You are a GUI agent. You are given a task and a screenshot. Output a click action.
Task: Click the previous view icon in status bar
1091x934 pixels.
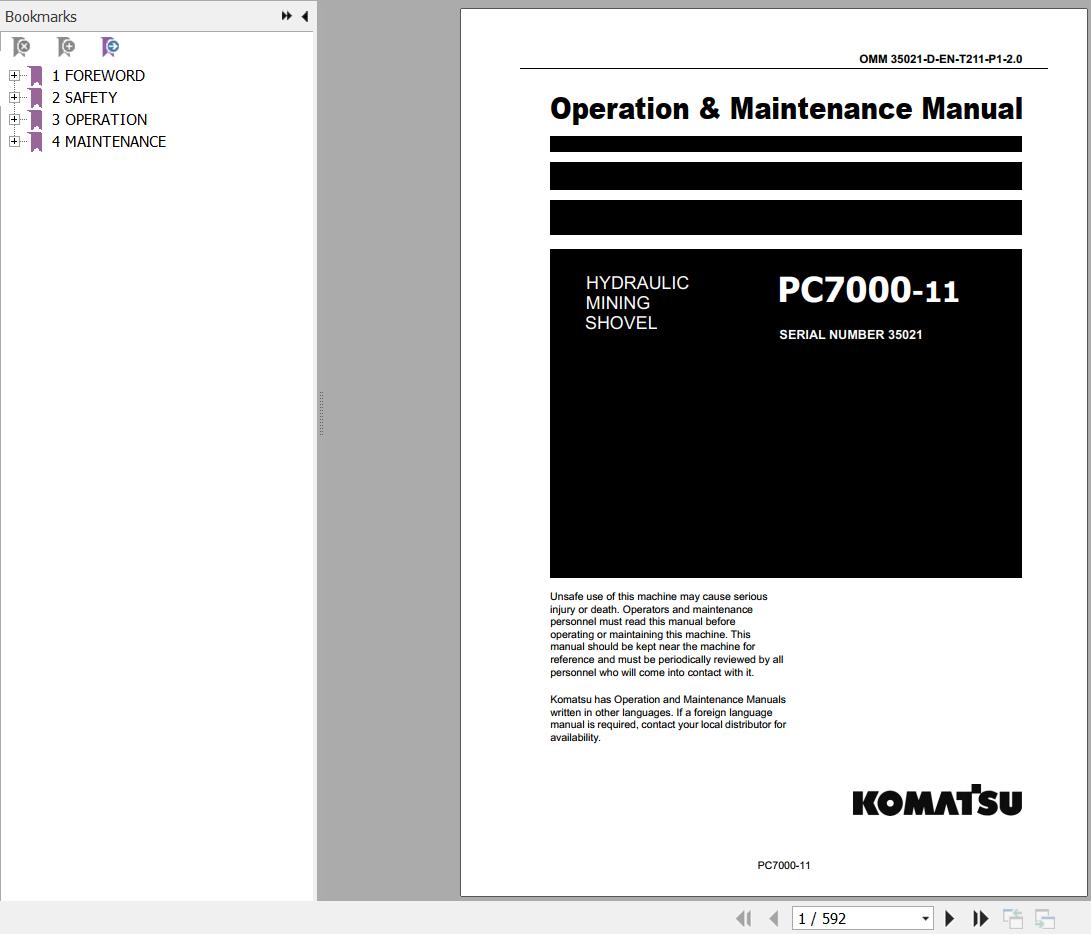pos(1012,919)
